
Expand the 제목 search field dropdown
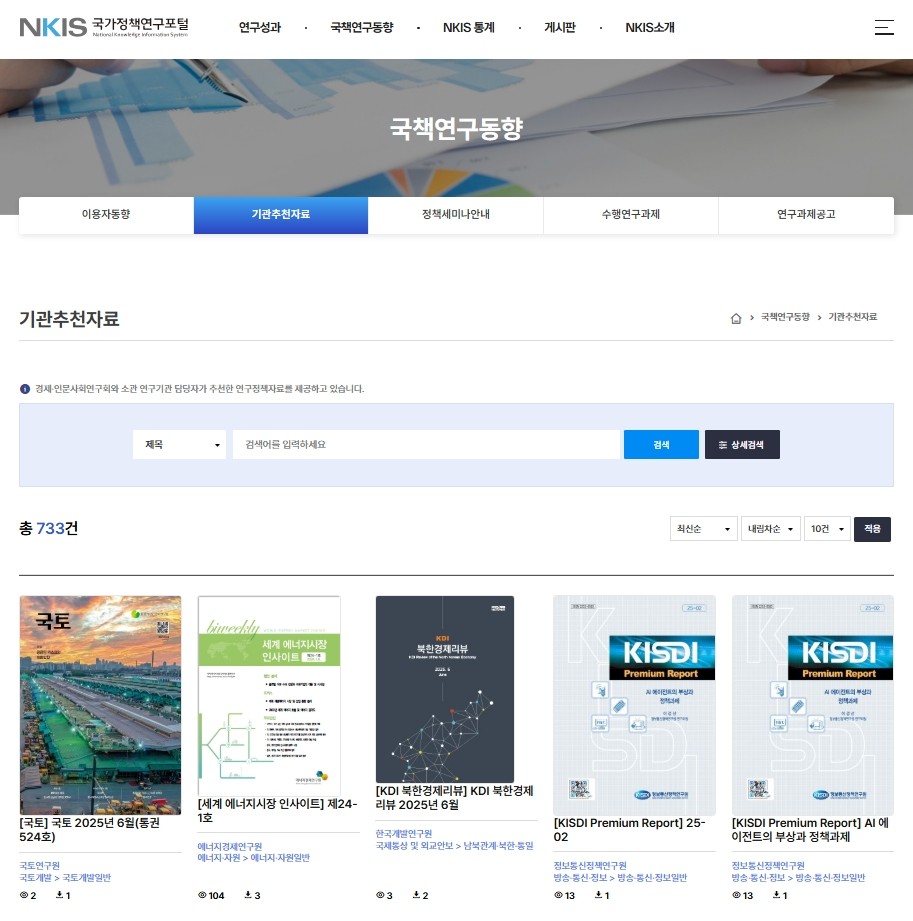tap(180, 445)
